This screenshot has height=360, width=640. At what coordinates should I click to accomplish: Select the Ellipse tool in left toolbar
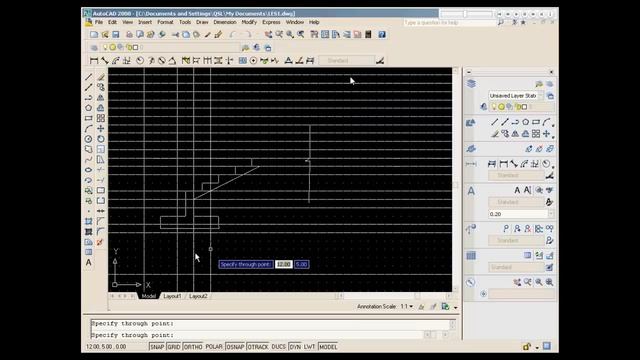coord(89,170)
